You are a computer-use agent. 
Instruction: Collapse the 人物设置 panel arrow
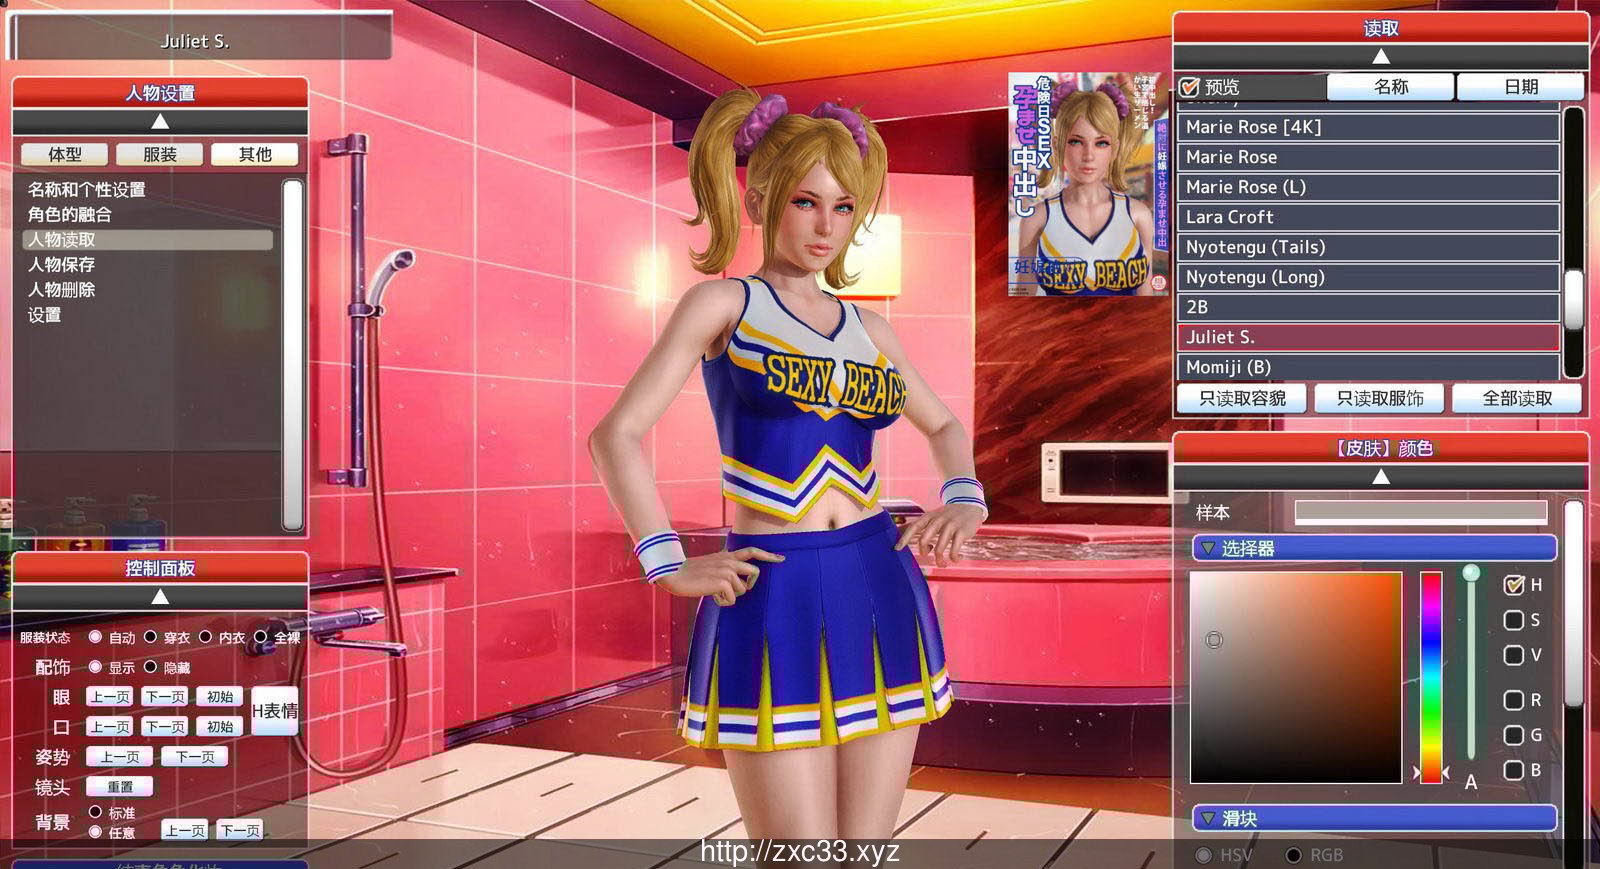[160, 121]
